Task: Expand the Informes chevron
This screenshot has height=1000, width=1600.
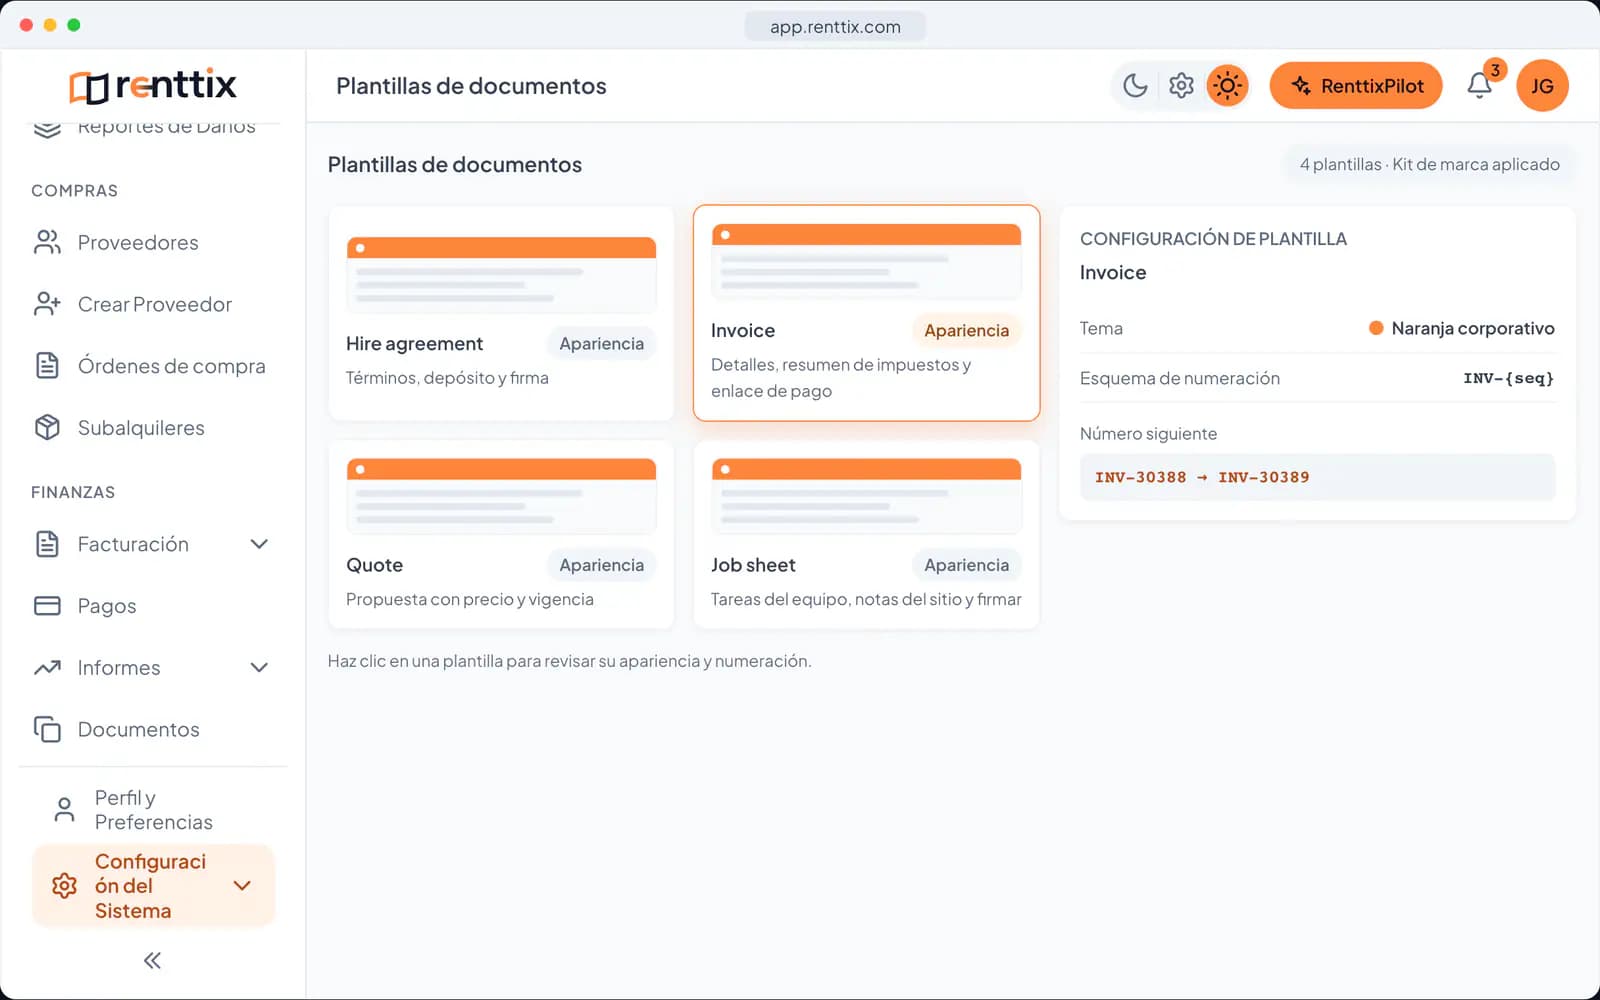Action: (x=259, y=668)
